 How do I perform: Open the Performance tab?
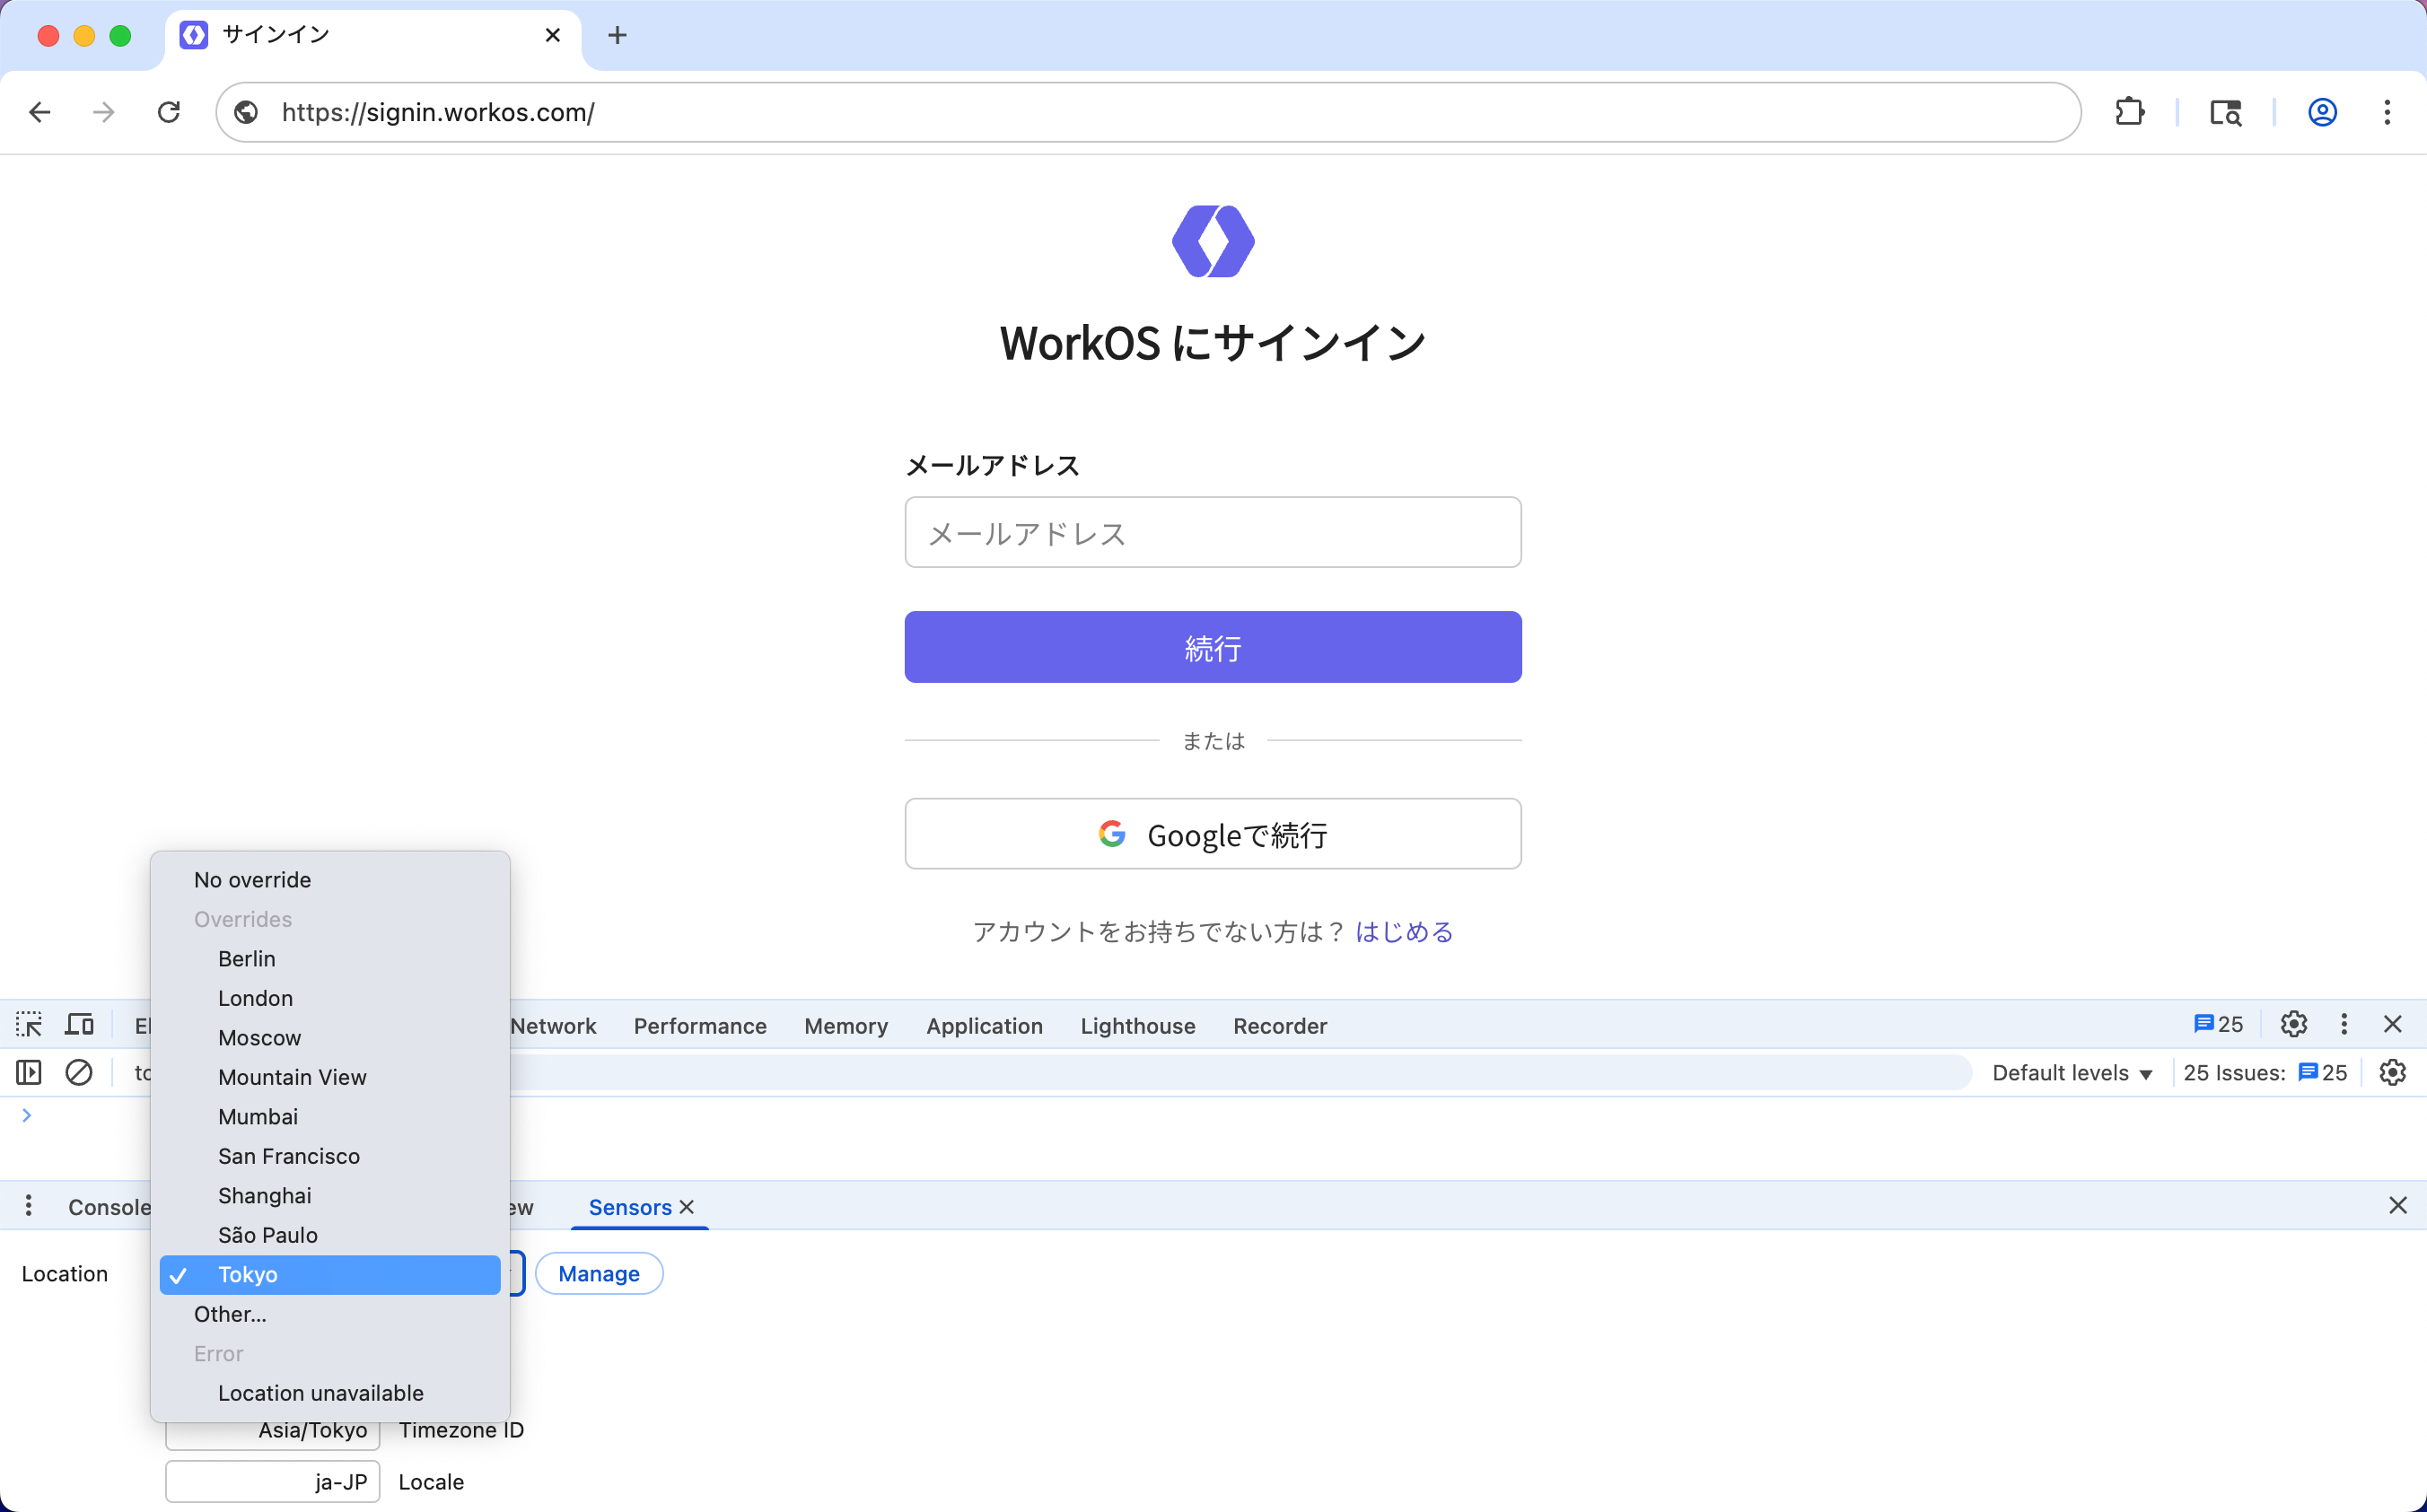click(x=699, y=1025)
